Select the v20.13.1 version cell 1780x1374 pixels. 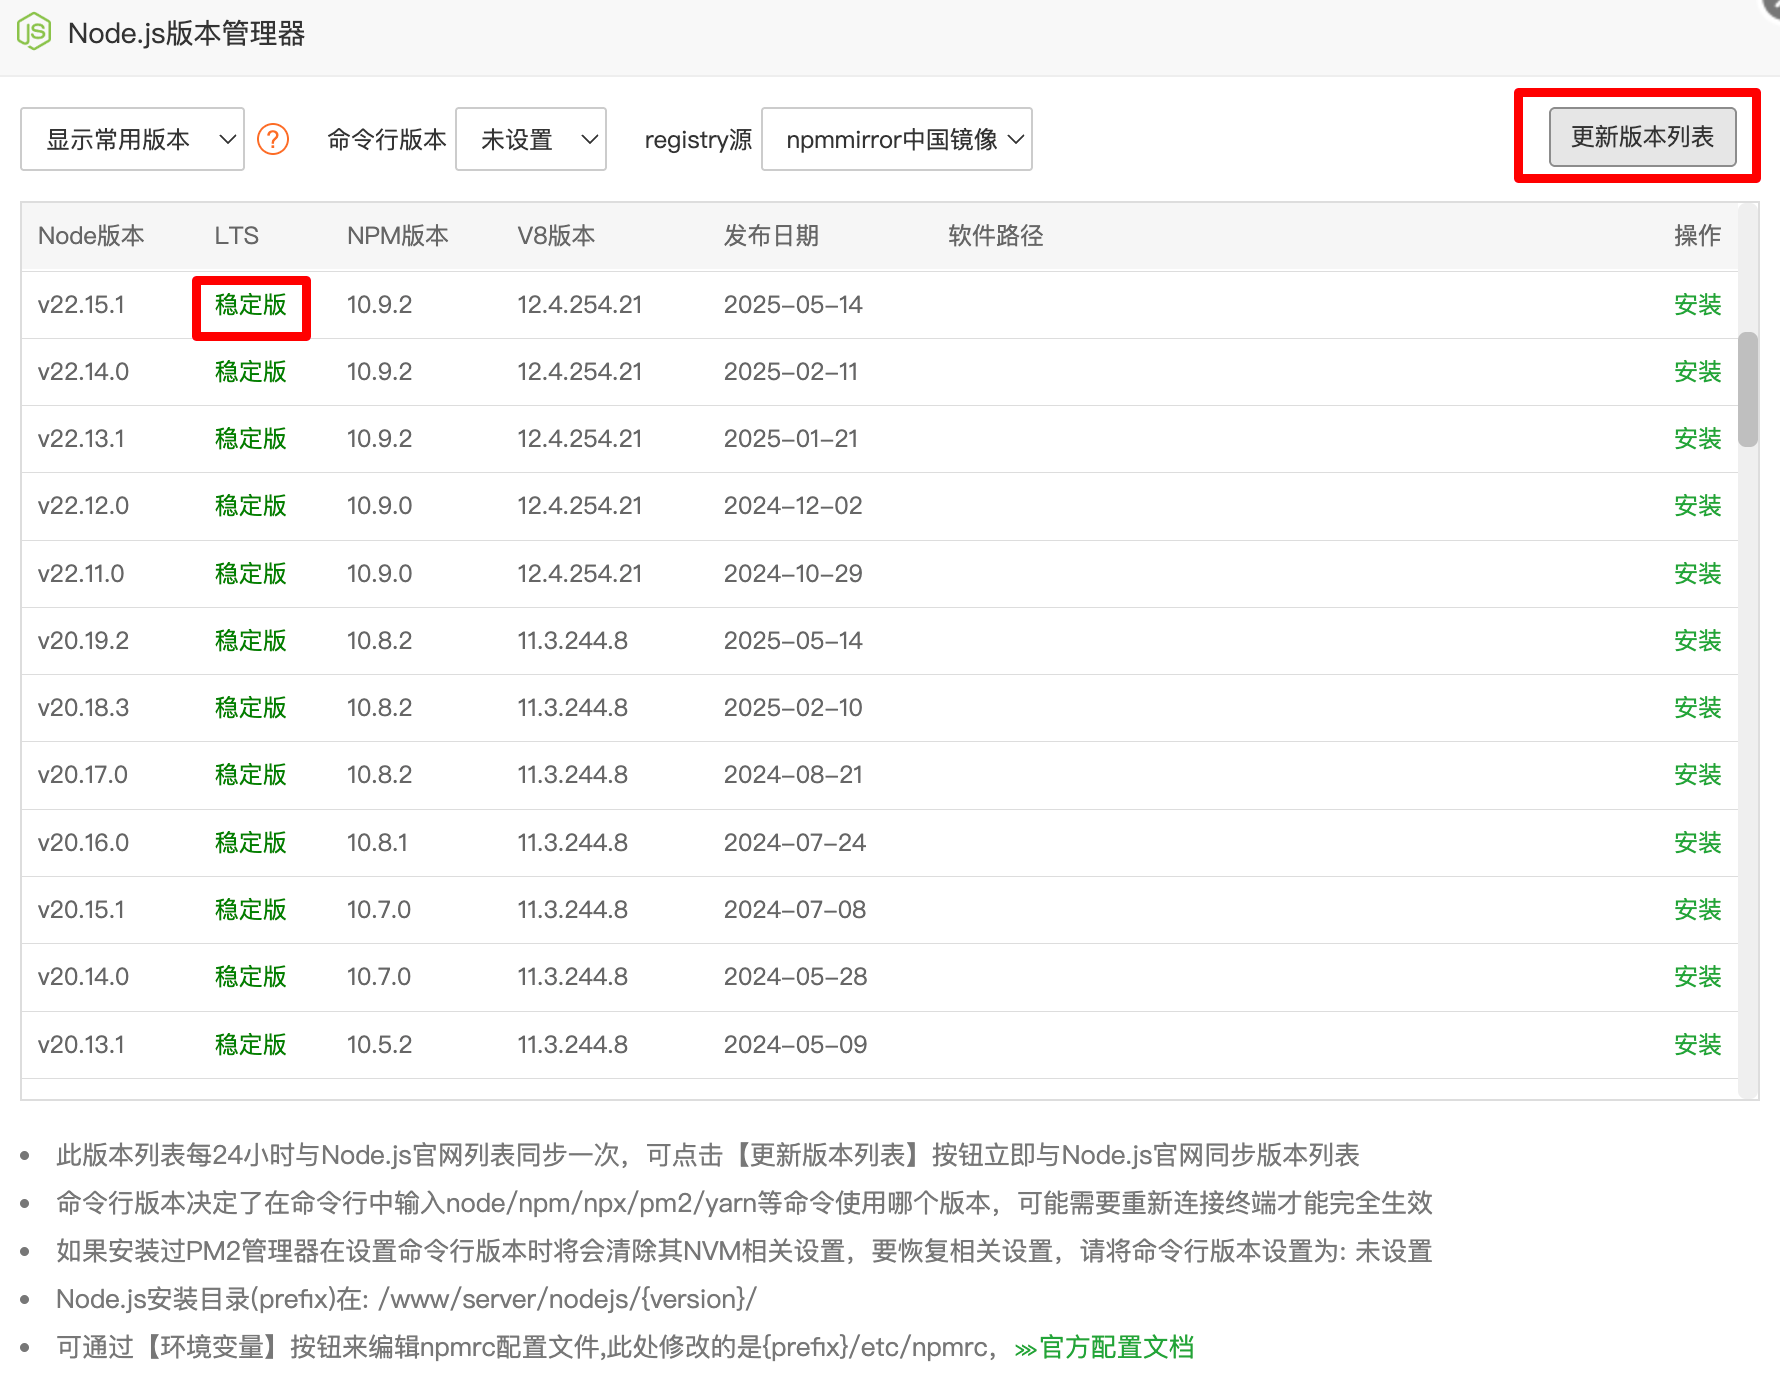[82, 1045]
